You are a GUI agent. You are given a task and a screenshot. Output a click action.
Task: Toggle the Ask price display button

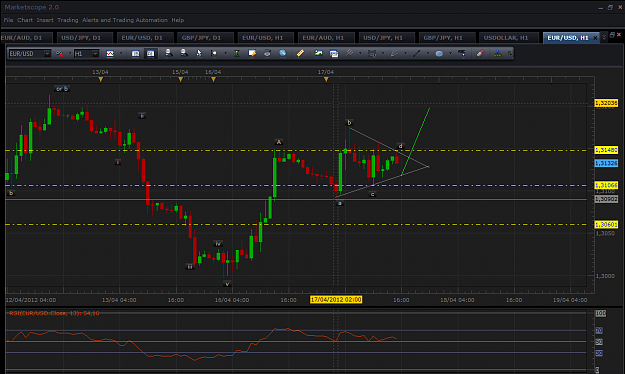150,53
